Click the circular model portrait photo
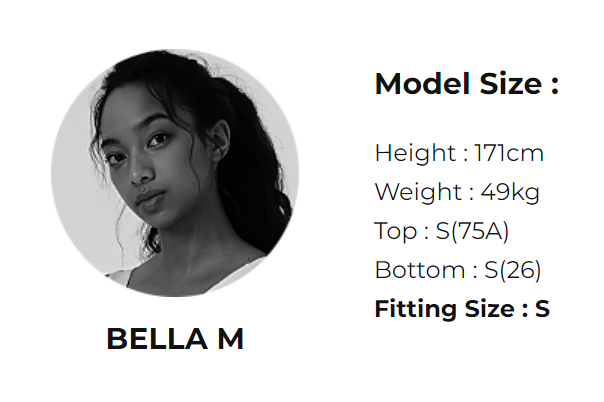This screenshot has width=604, height=402. 175,172
